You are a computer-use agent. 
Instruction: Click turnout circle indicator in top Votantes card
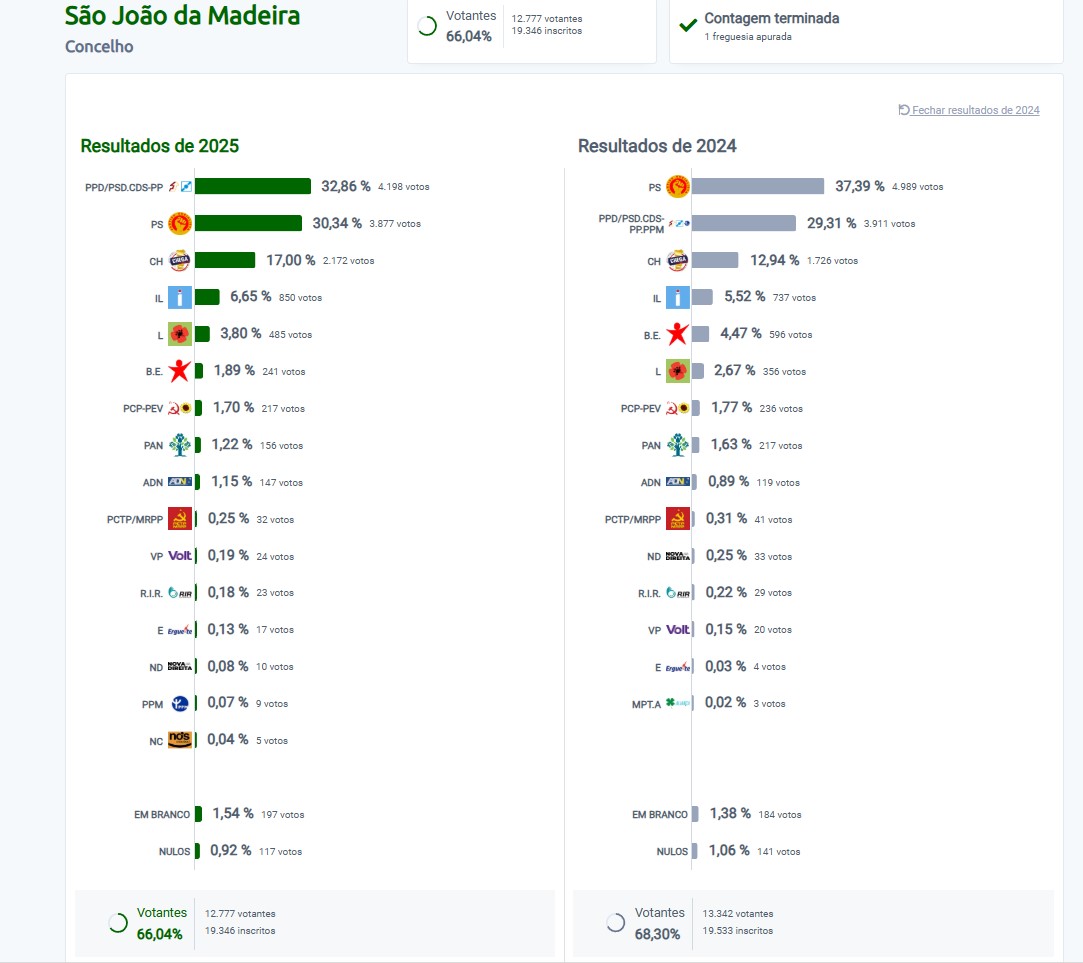point(428,26)
